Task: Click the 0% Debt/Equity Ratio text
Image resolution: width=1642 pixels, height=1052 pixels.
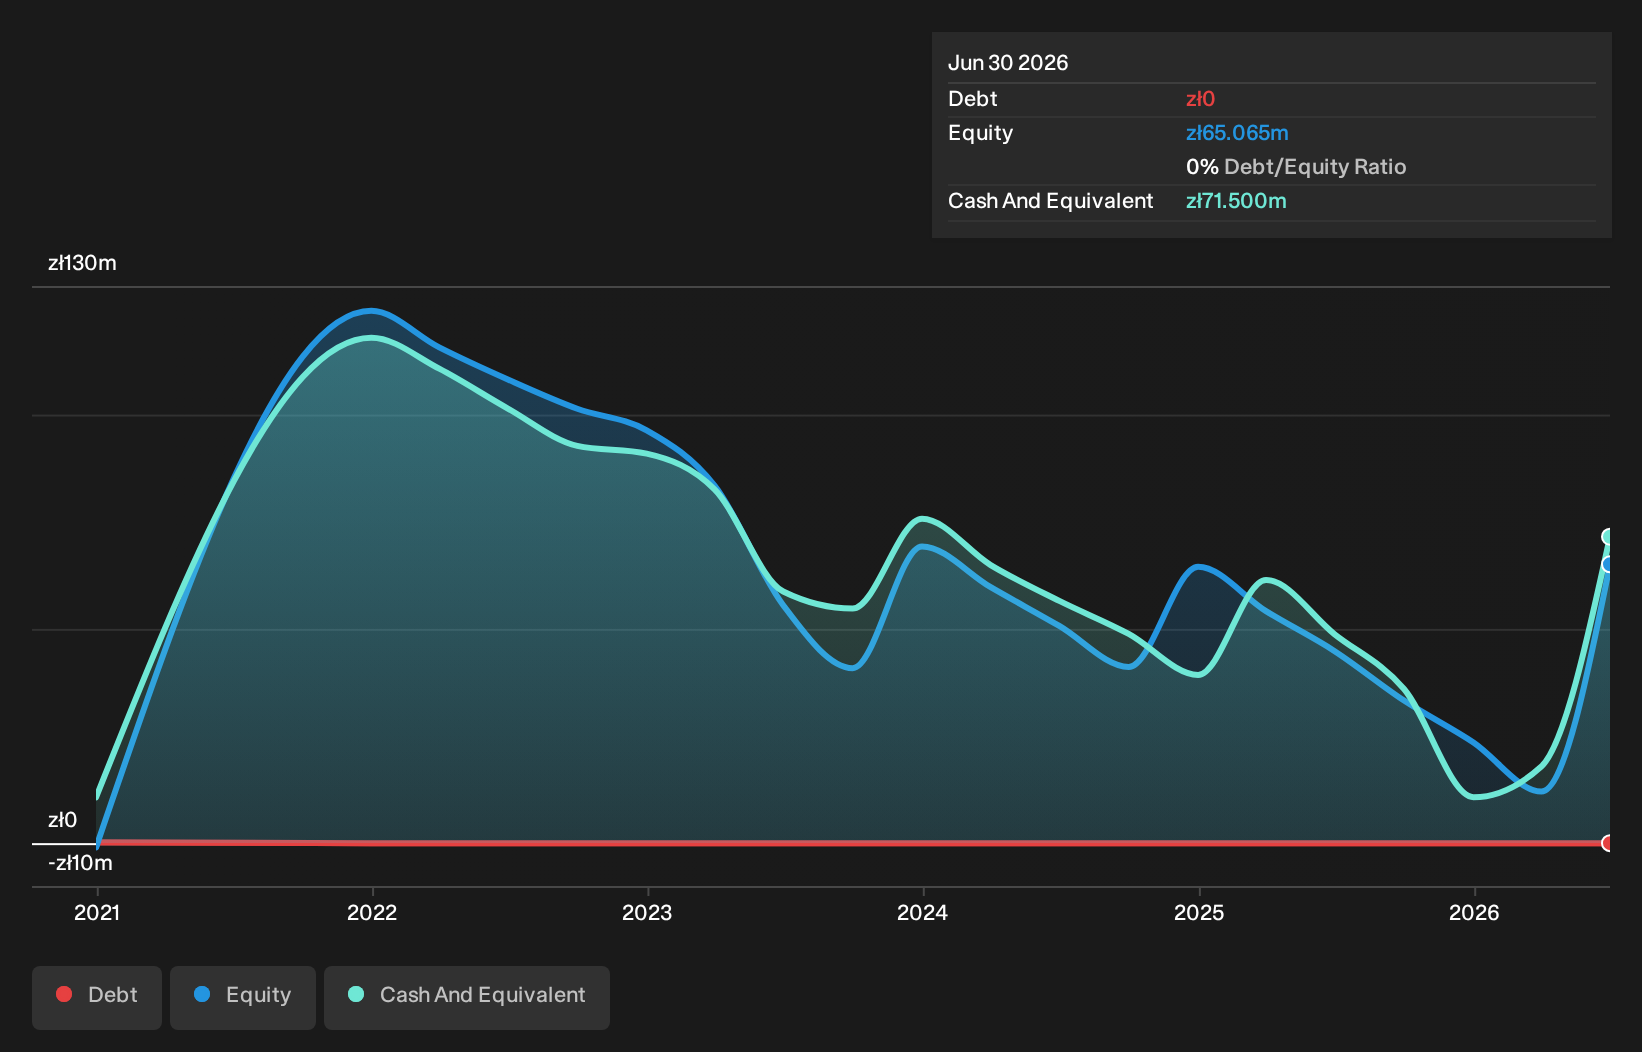Action: coord(1296,167)
